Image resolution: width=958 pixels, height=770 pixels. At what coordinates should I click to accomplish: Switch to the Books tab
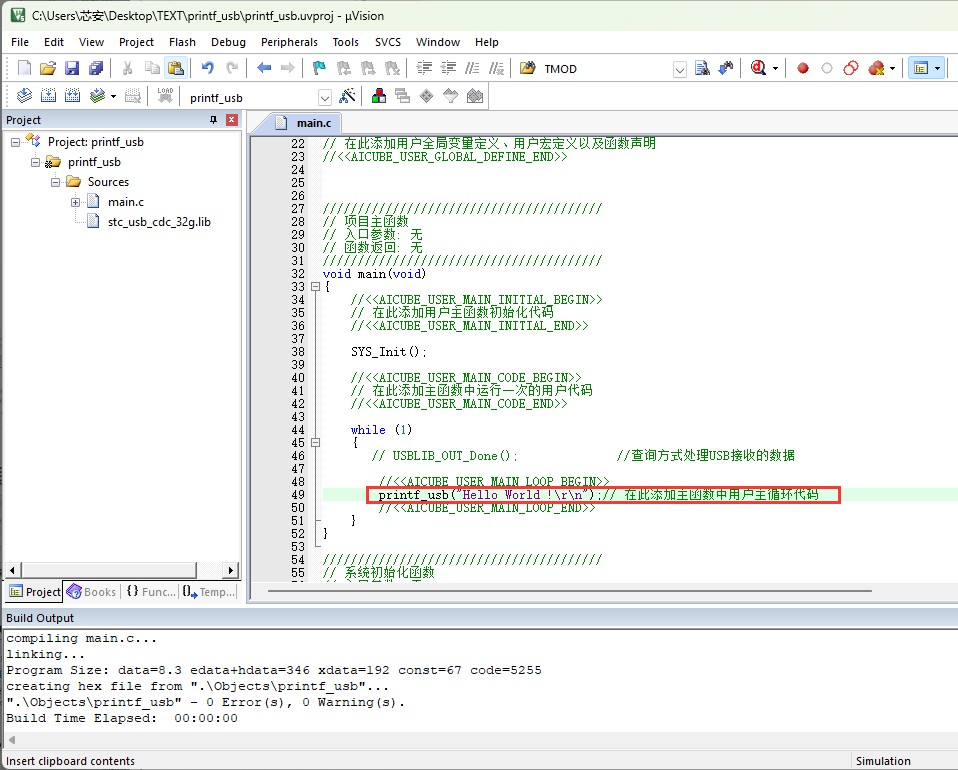[x=92, y=592]
